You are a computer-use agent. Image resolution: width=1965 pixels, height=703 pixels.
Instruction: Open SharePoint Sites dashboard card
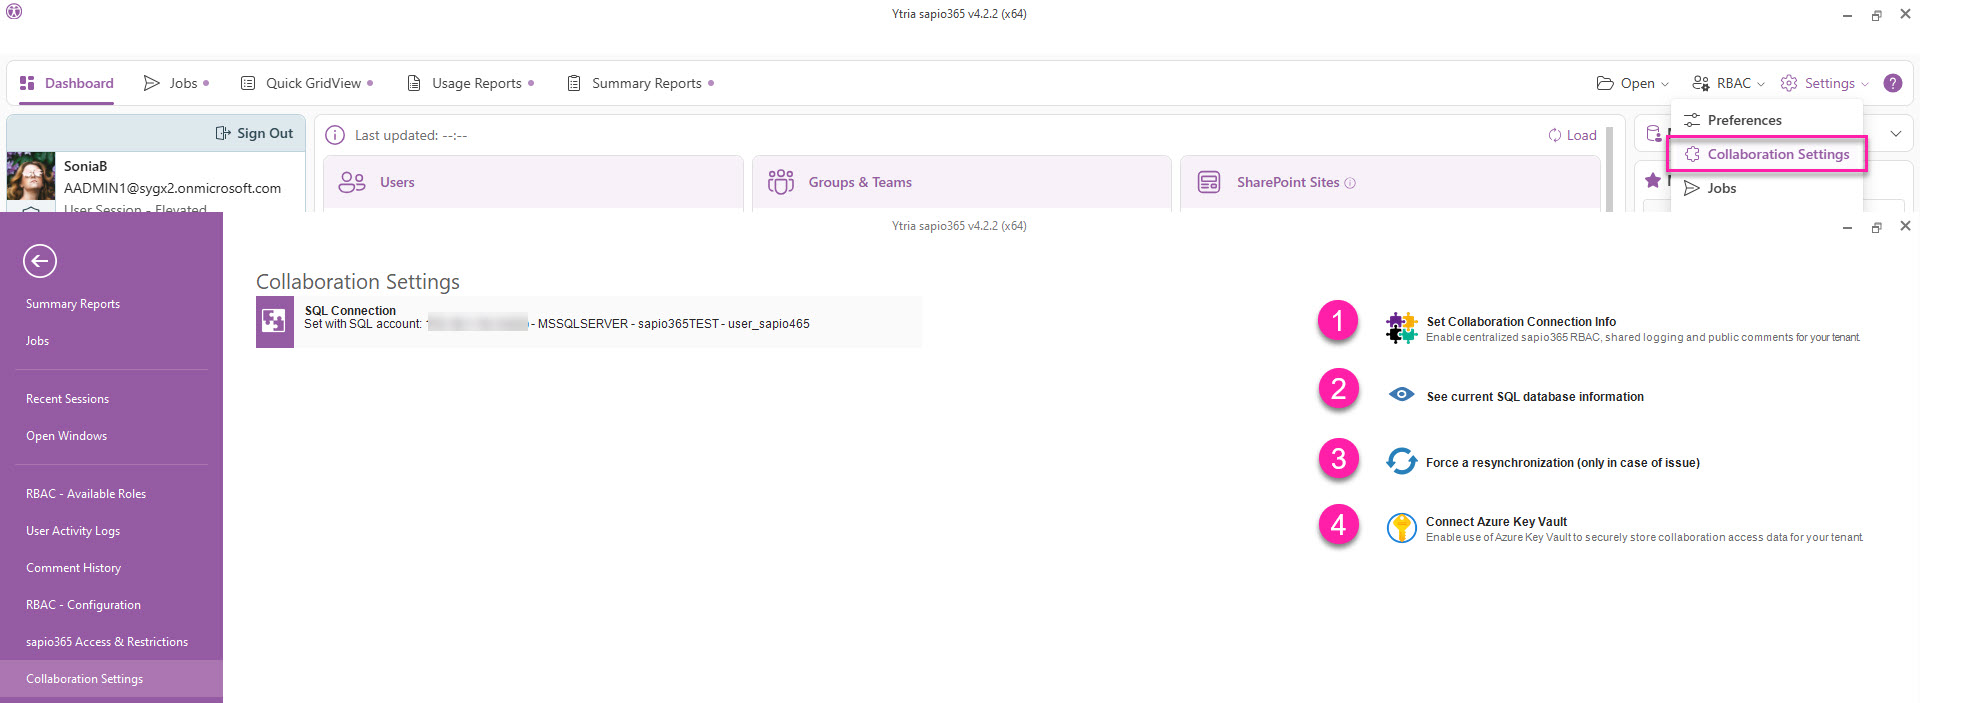(x=1389, y=182)
